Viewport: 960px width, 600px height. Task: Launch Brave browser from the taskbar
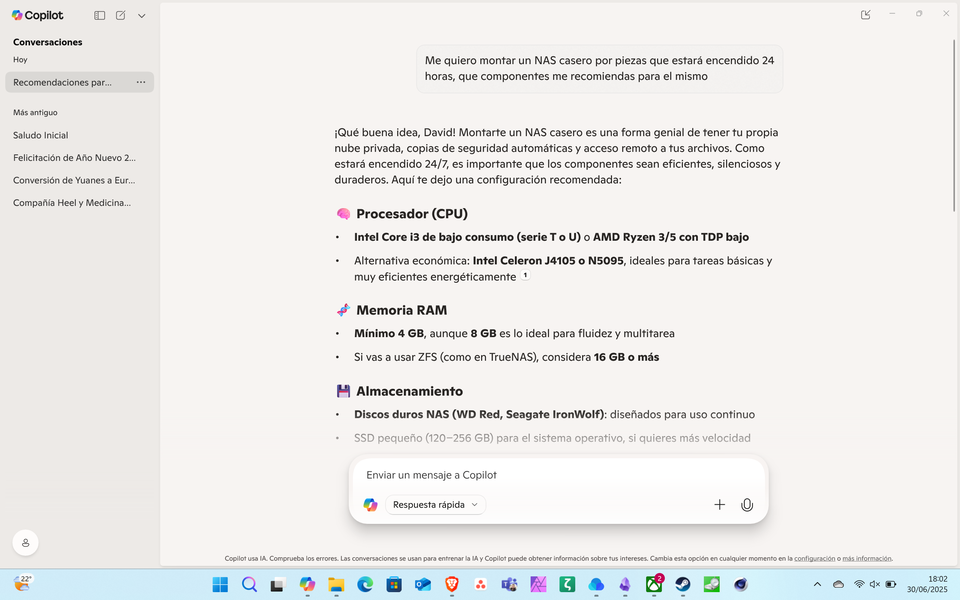coord(452,585)
